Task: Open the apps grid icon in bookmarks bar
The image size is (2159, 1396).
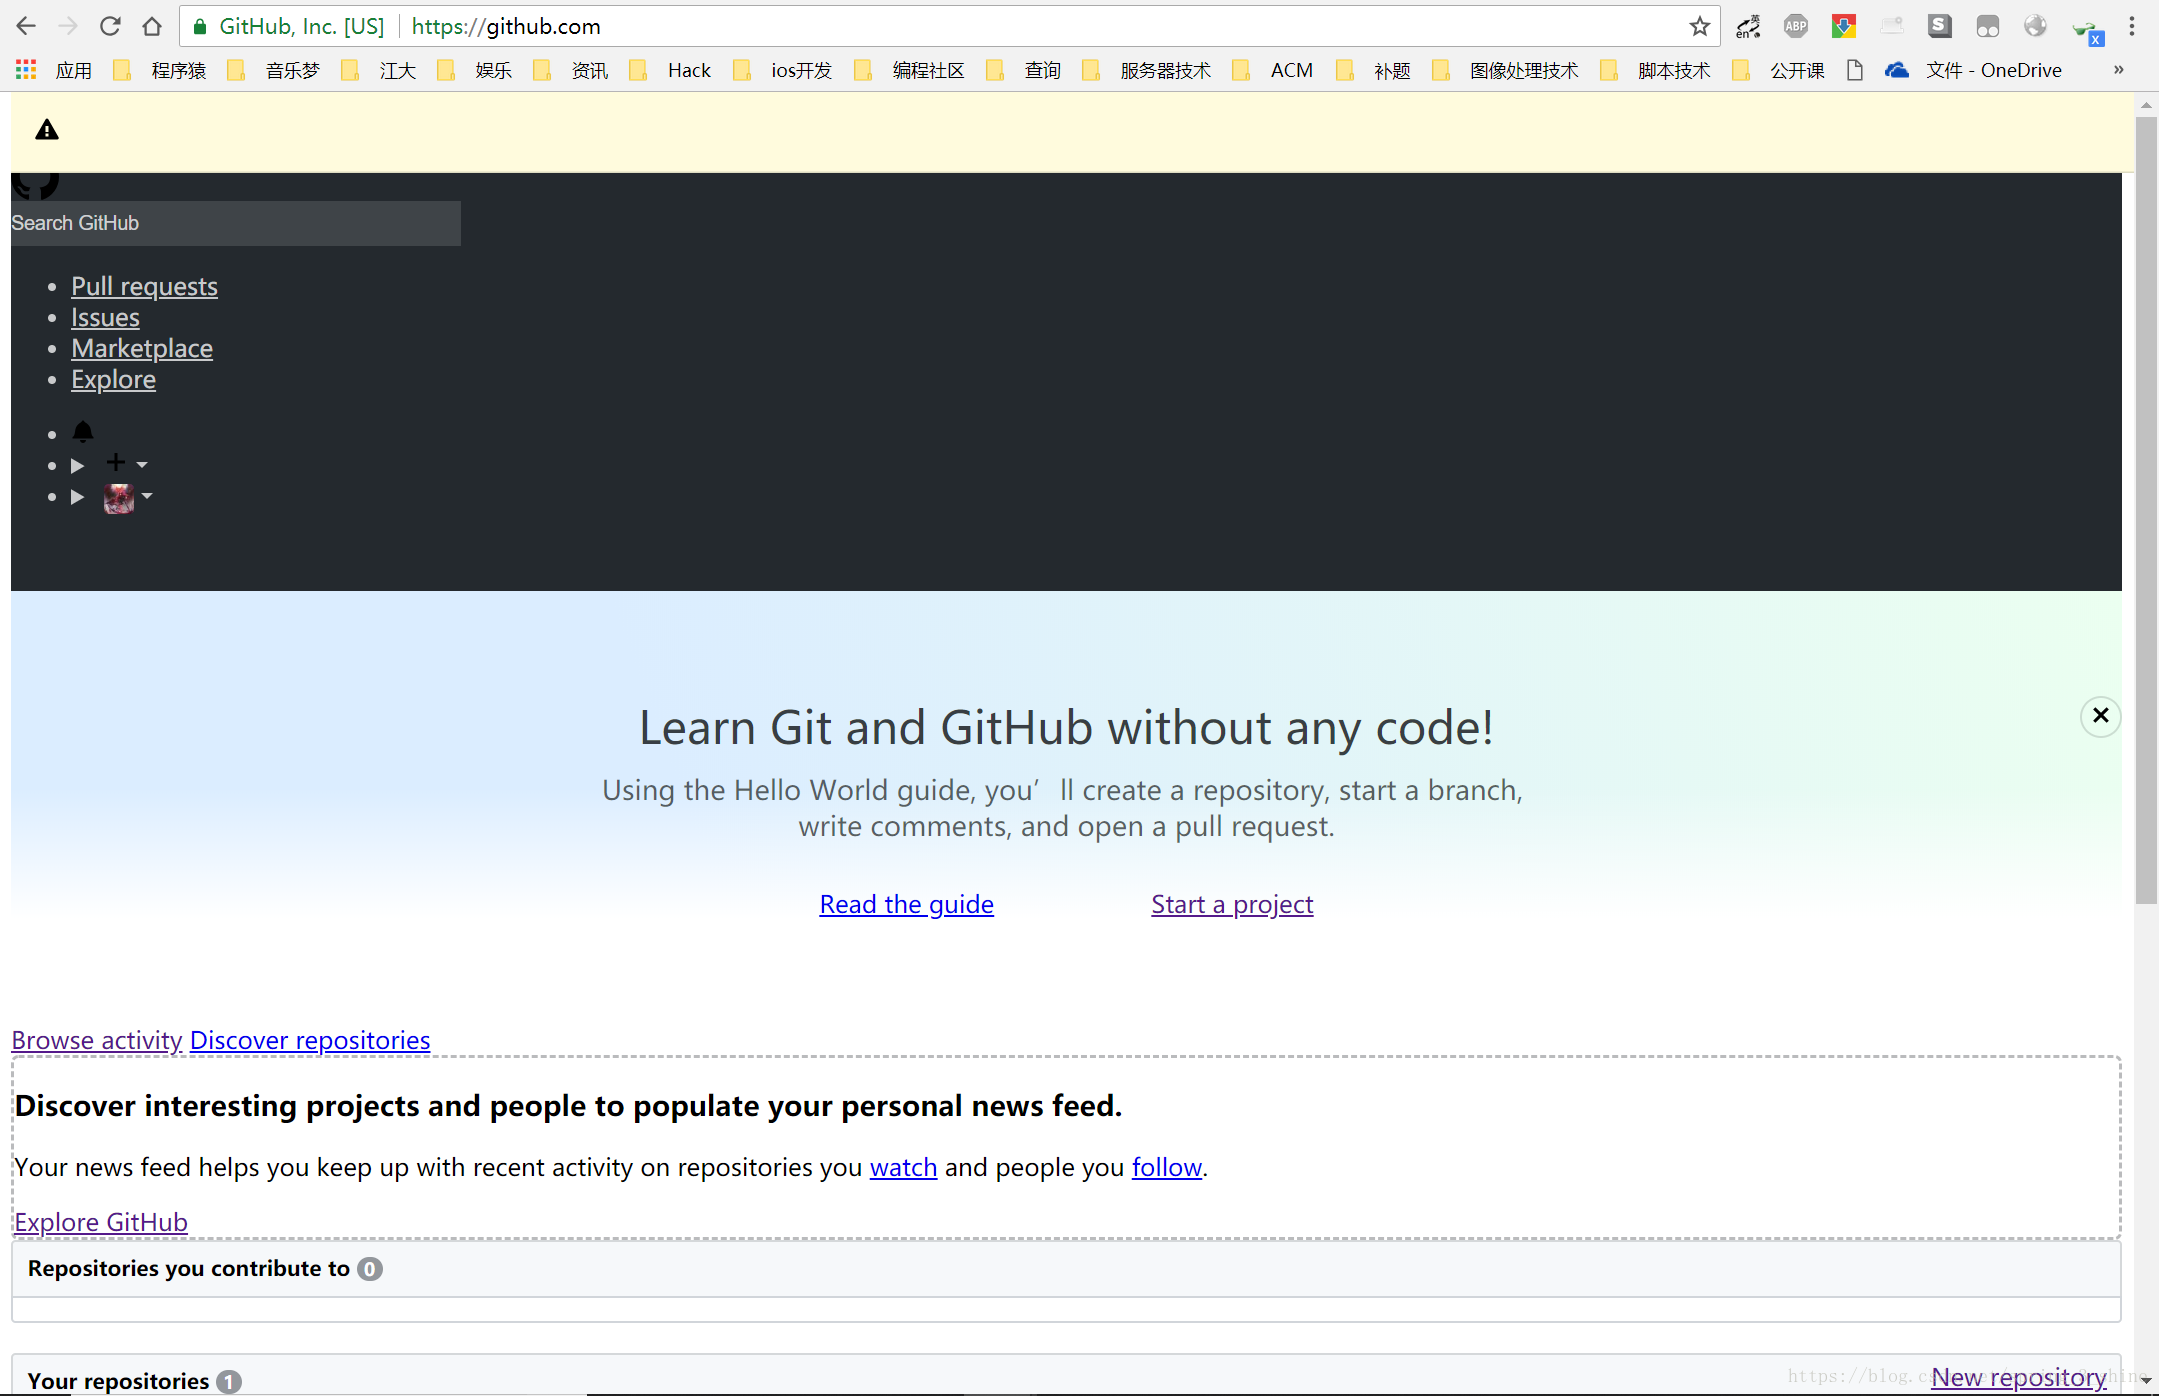Action: tap(26, 70)
